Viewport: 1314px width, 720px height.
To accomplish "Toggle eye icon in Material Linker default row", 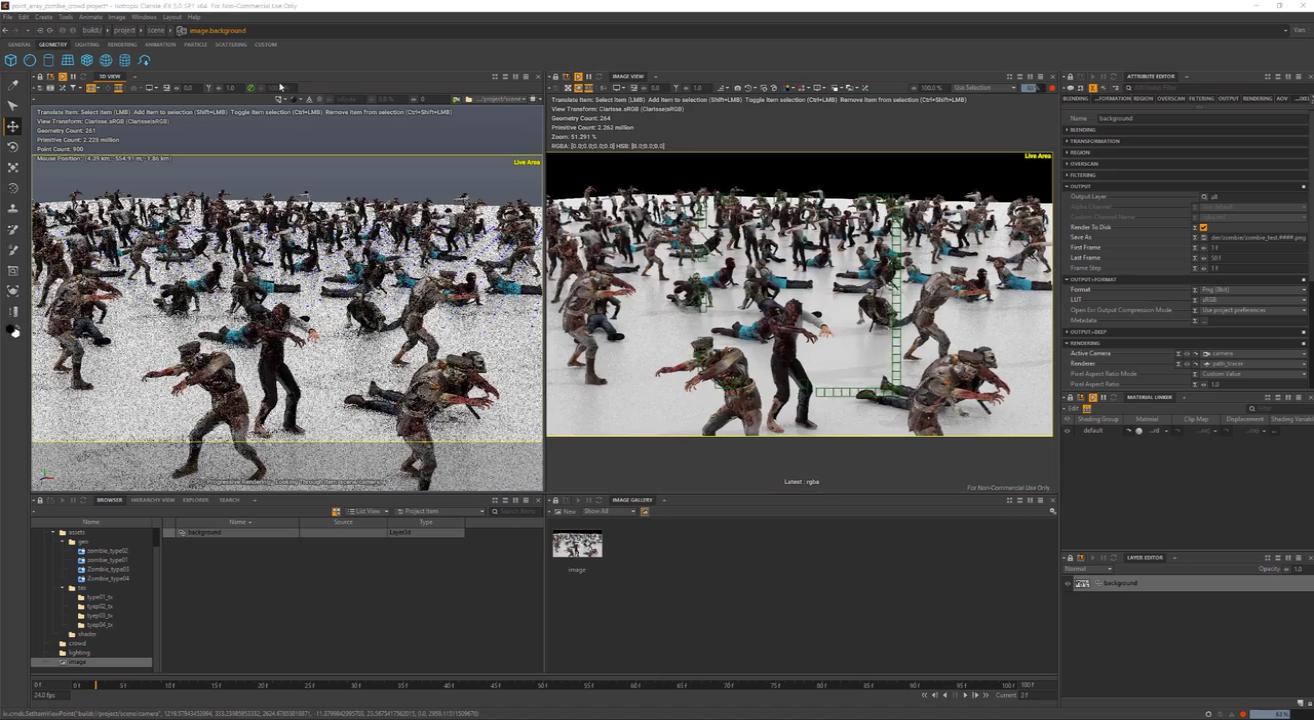I will 1067,431.
